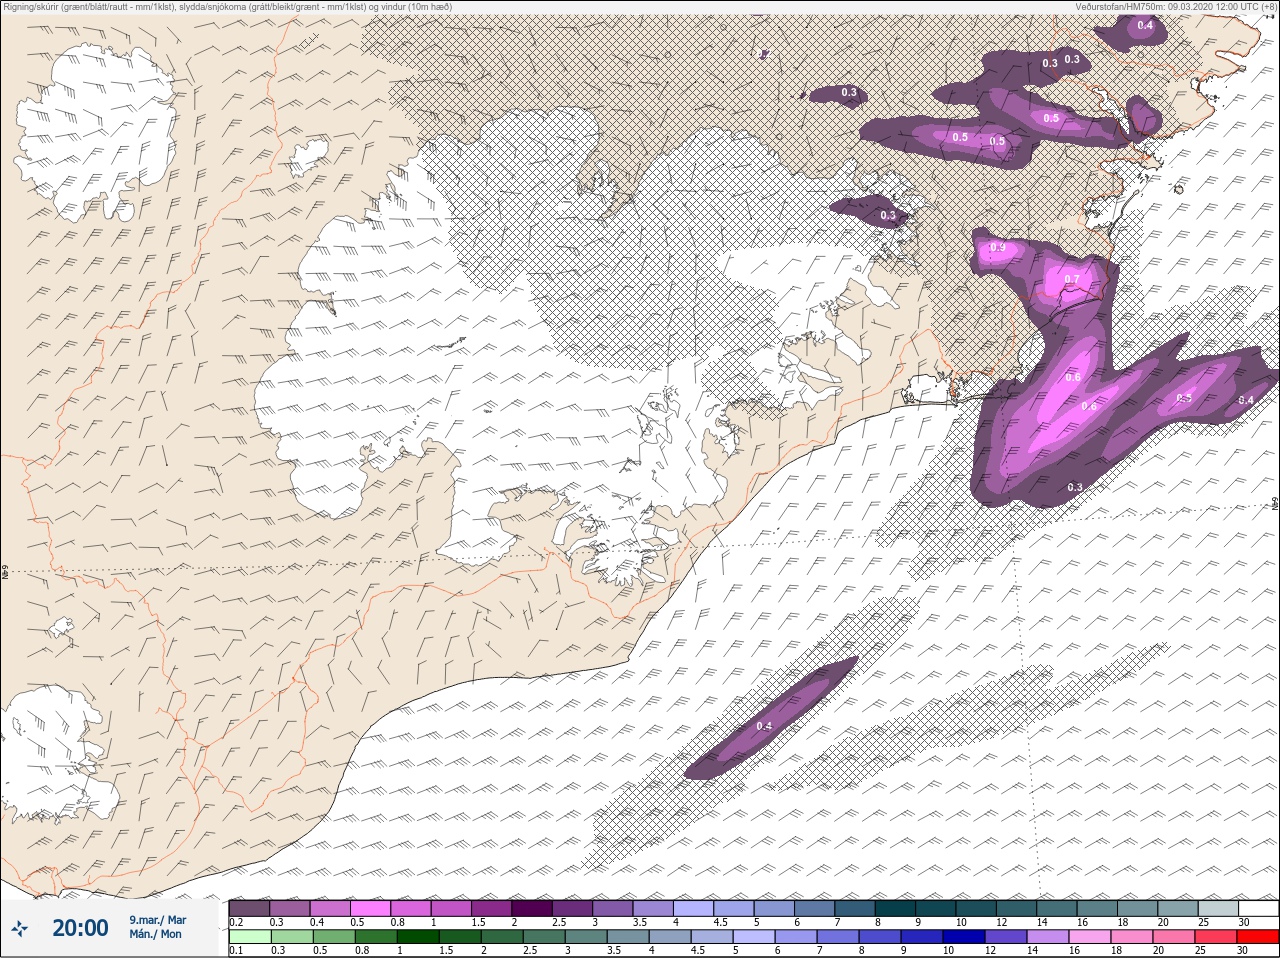Click the 'Mán./ Mon' weekday text
This screenshot has width=1280, height=958.
tap(155, 934)
